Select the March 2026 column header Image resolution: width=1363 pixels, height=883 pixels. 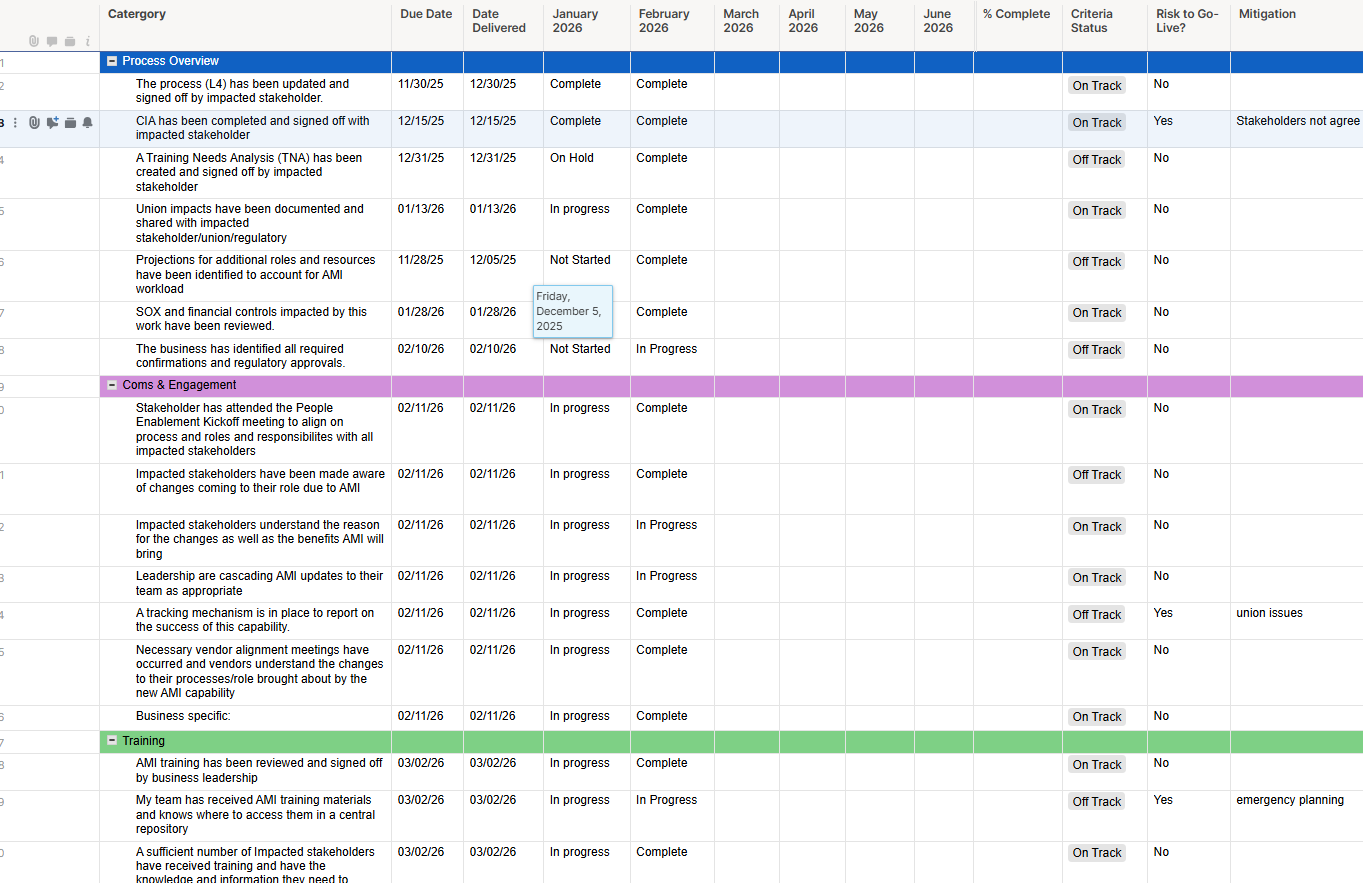coord(747,25)
